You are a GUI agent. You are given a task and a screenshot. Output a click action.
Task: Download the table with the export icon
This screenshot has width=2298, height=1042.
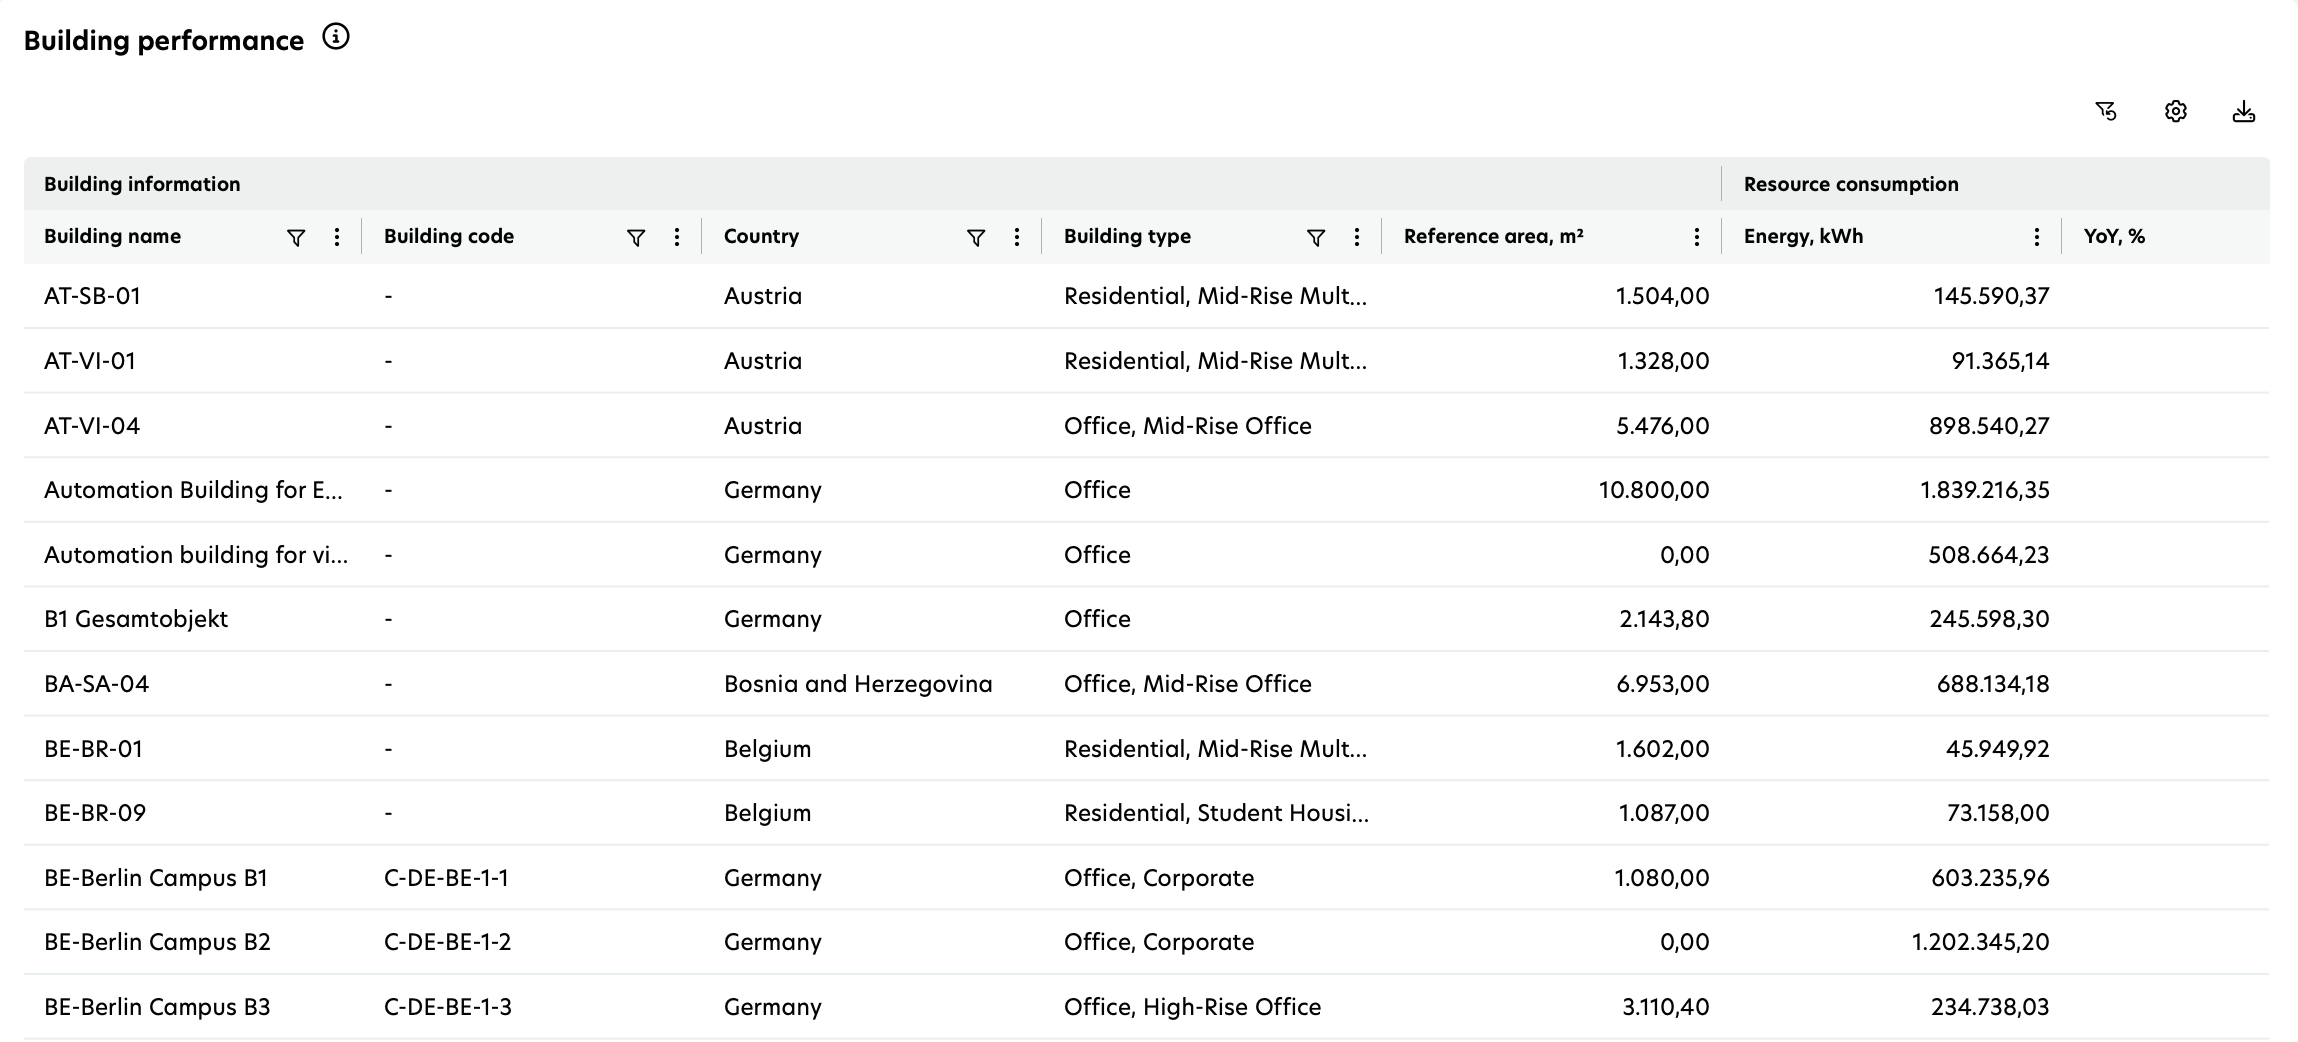pos(2244,112)
